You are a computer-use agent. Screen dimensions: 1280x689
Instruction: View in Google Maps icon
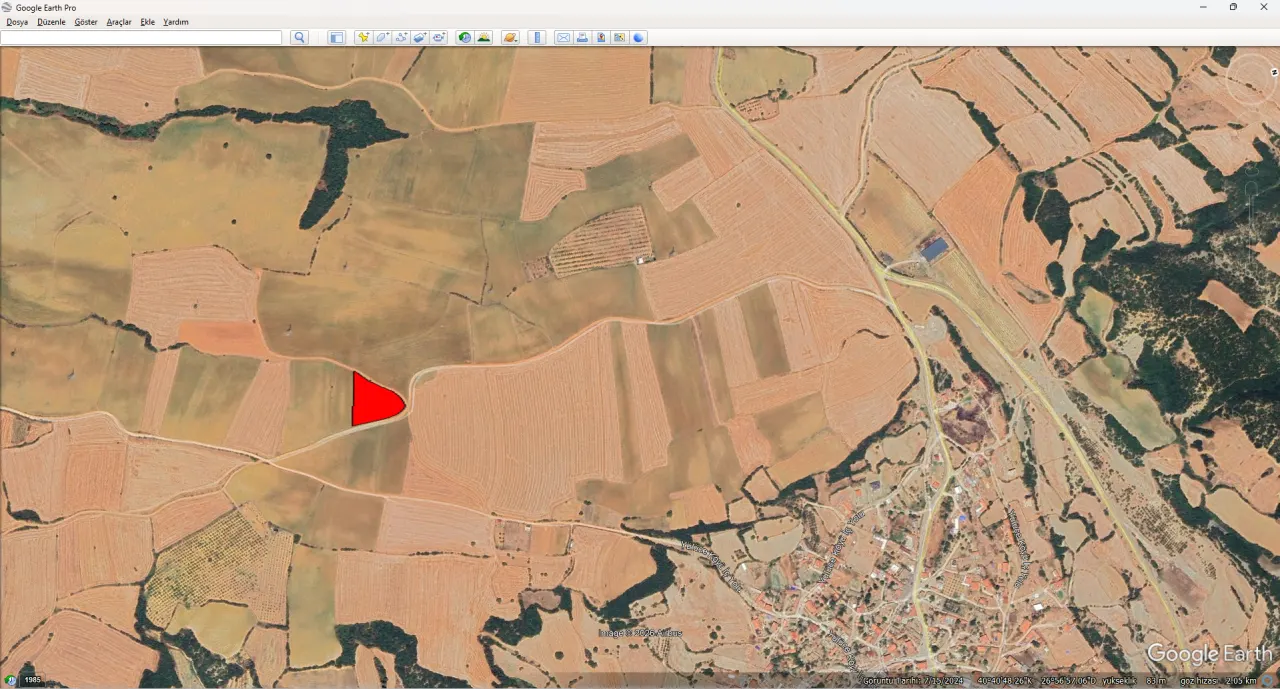coord(620,38)
